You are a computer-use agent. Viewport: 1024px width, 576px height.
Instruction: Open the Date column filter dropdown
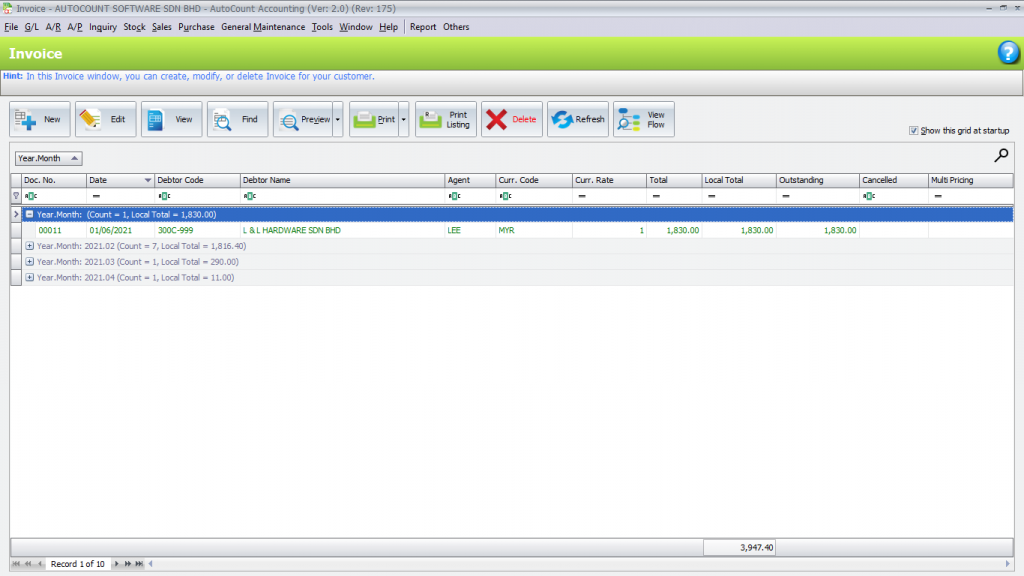tap(146, 180)
